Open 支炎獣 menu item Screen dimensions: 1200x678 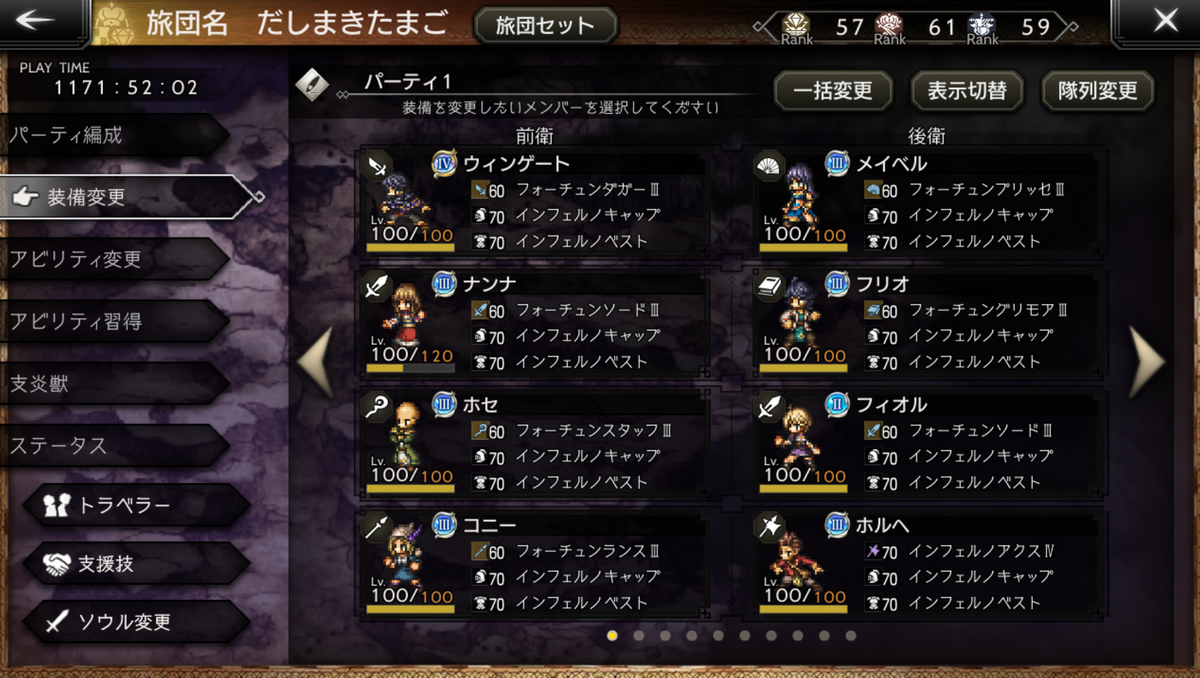115,383
